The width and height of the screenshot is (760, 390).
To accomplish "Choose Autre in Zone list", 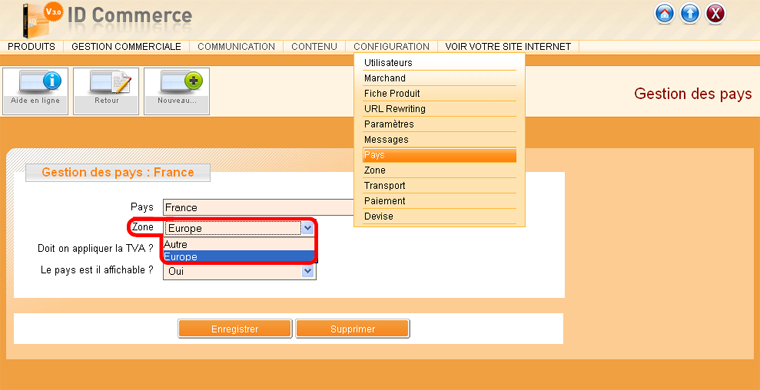I will tap(239, 245).
